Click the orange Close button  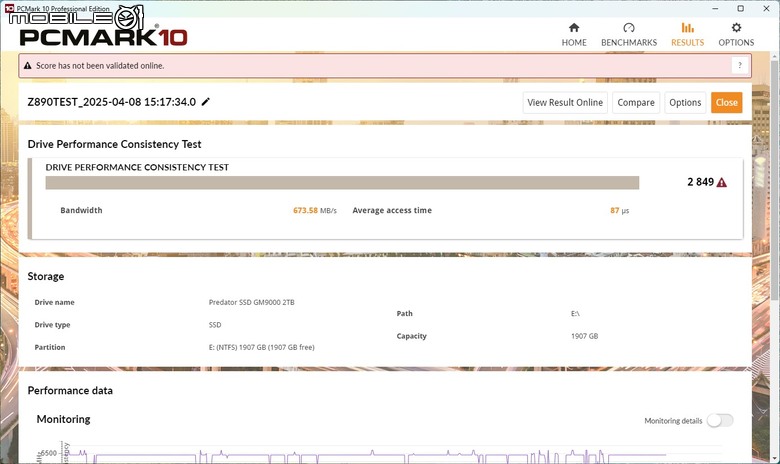pyautogui.click(x=726, y=102)
